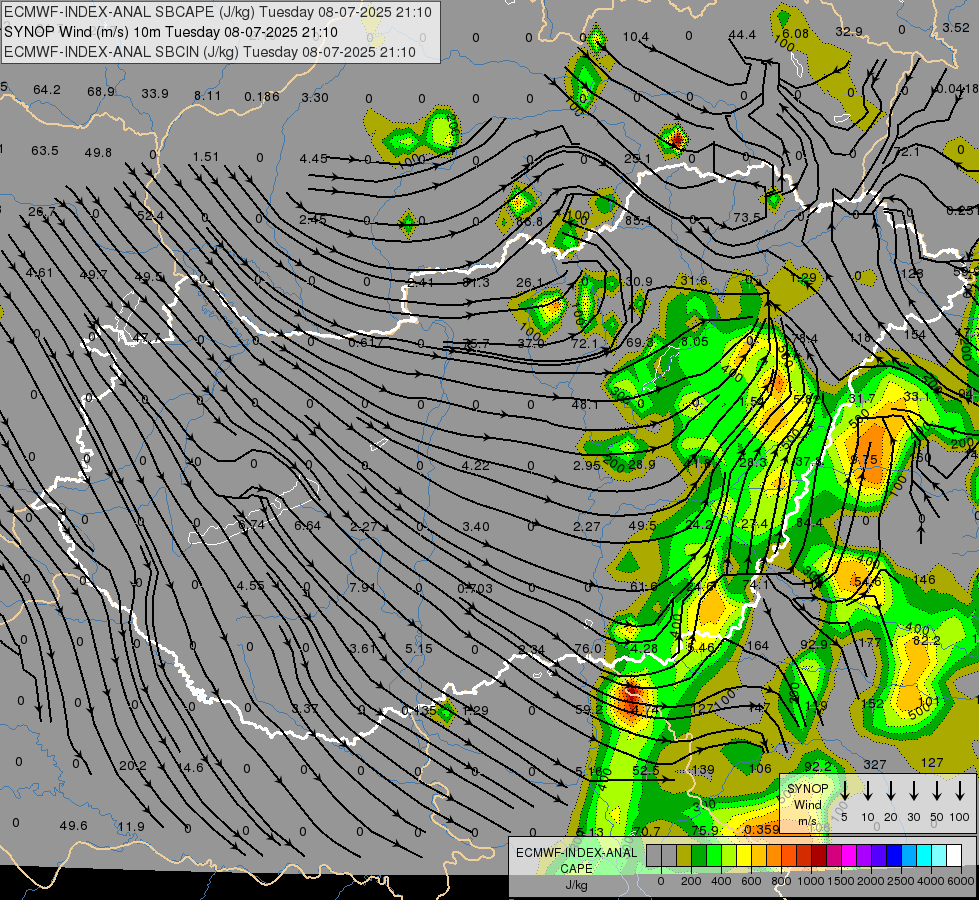This screenshot has height=900, width=979.
Task: Click the map value 14.6
Action: pyautogui.click(x=190, y=767)
